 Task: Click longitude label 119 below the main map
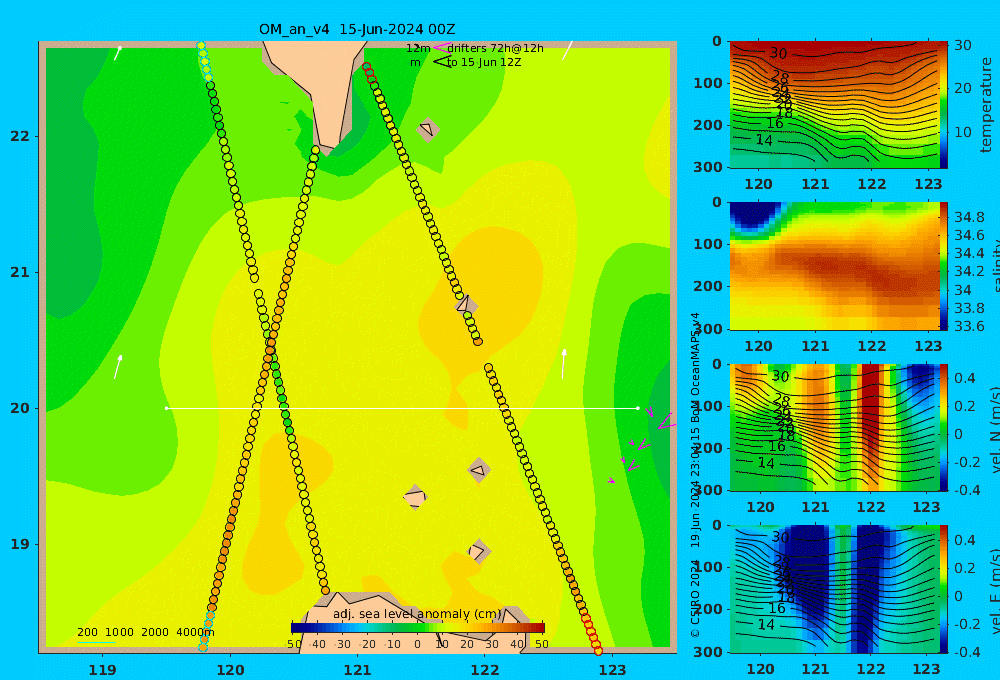[102, 670]
